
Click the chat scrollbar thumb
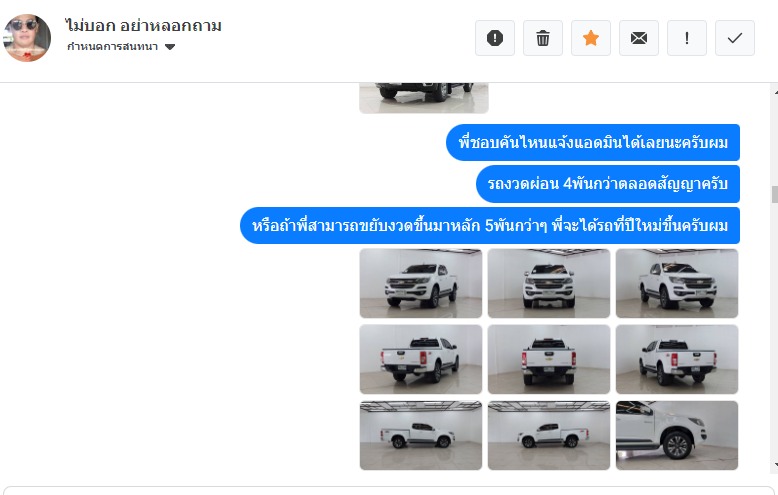coord(775,194)
